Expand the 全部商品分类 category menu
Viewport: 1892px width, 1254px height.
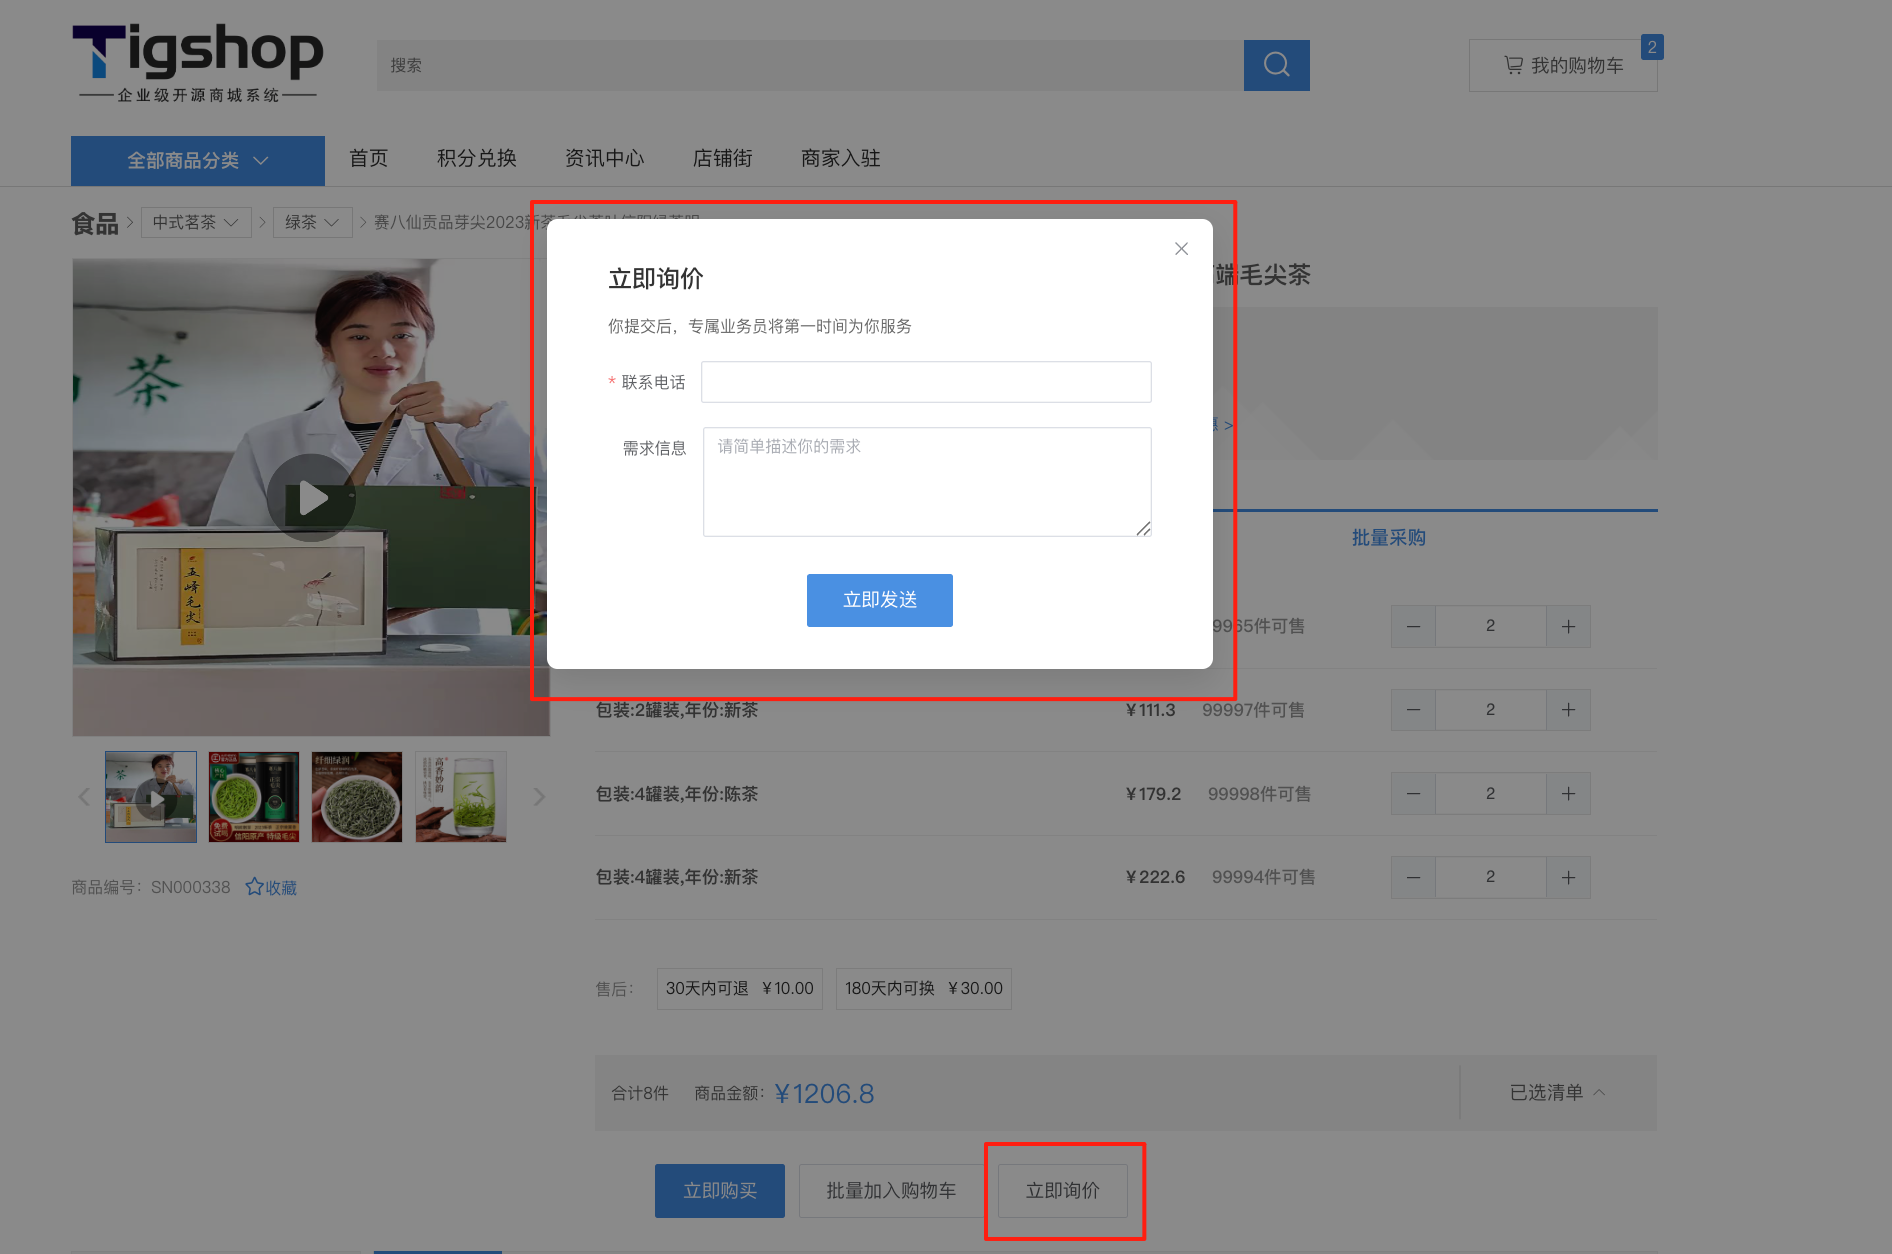[x=197, y=161]
